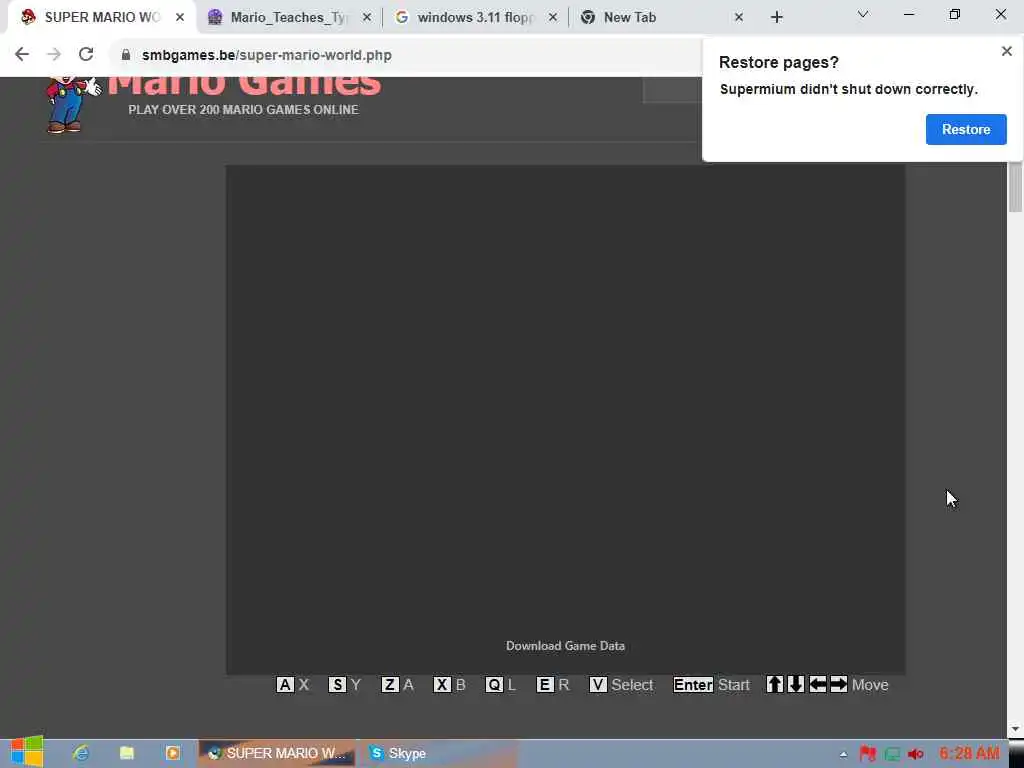Click the Z key icon for A

[x=390, y=684]
